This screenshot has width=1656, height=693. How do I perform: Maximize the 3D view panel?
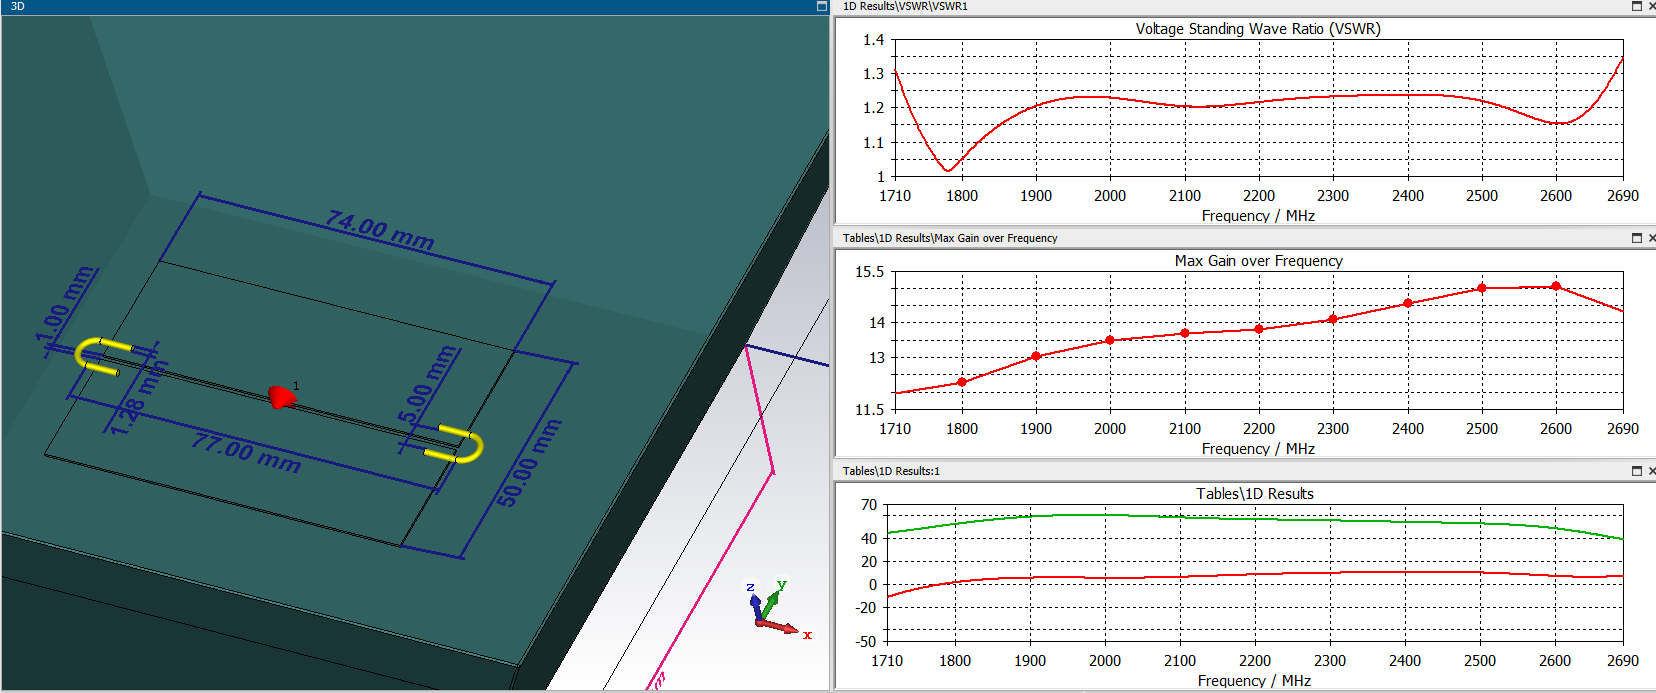(822, 6)
